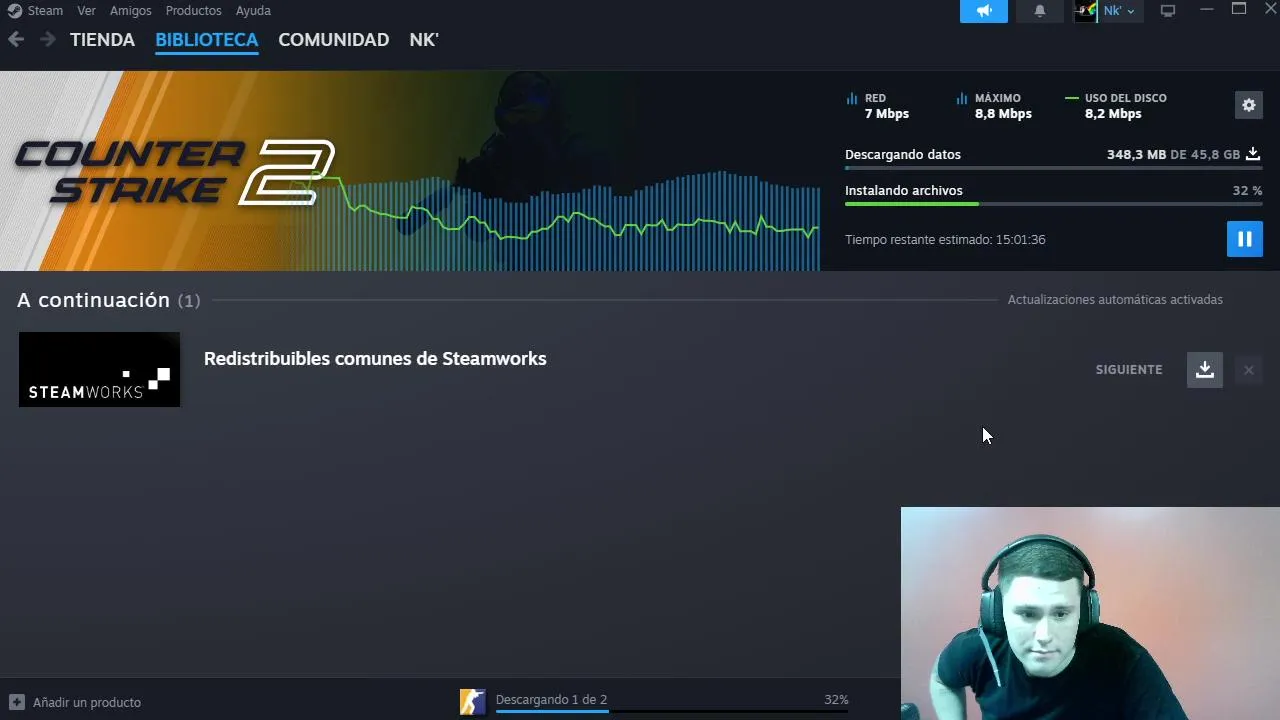The height and width of the screenshot is (720, 1280).
Task: Pause the Counter-Strike 2 download
Action: tap(1245, 239)
